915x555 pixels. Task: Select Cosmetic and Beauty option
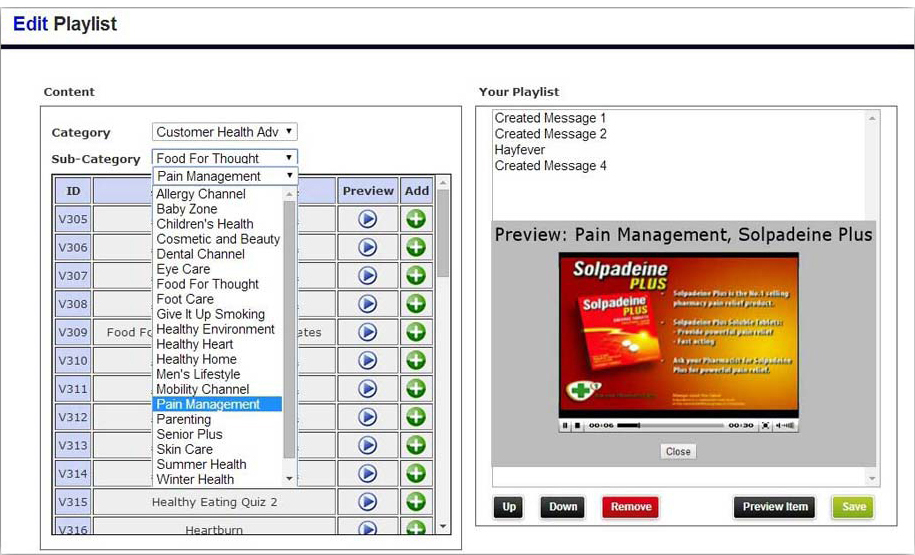coord(218,239)
